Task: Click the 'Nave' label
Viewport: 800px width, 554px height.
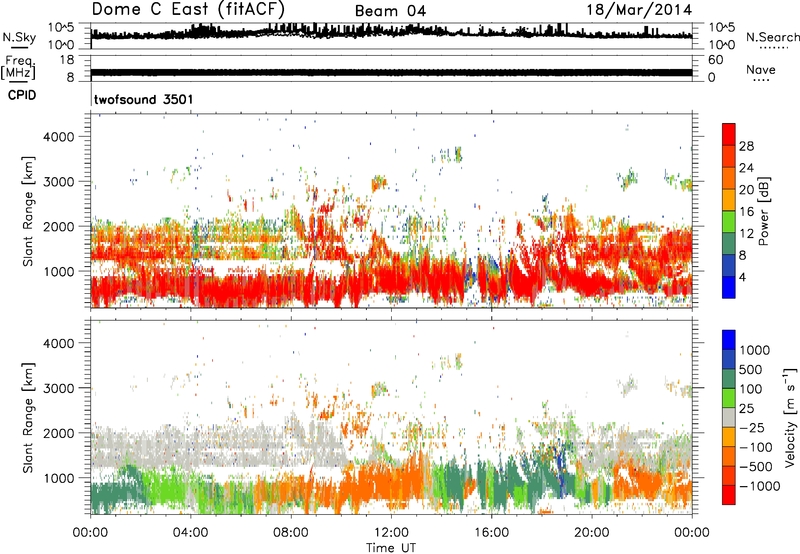Action: tap(761, 69)
